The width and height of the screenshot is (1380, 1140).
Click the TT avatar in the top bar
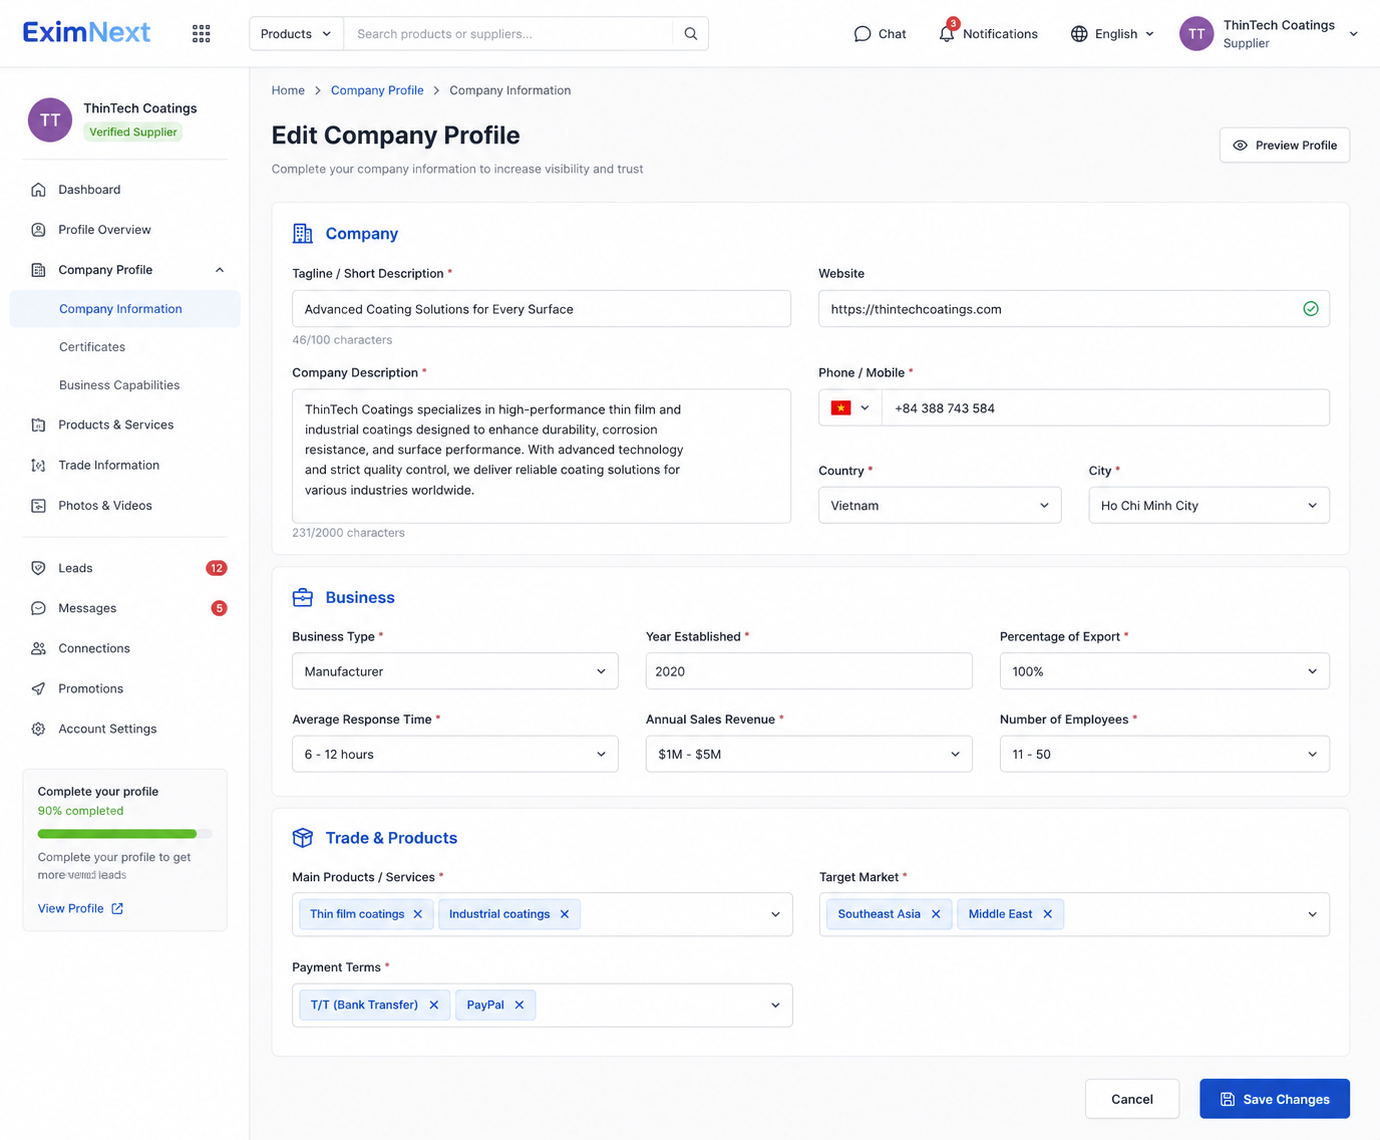[x=1196, y=34]
